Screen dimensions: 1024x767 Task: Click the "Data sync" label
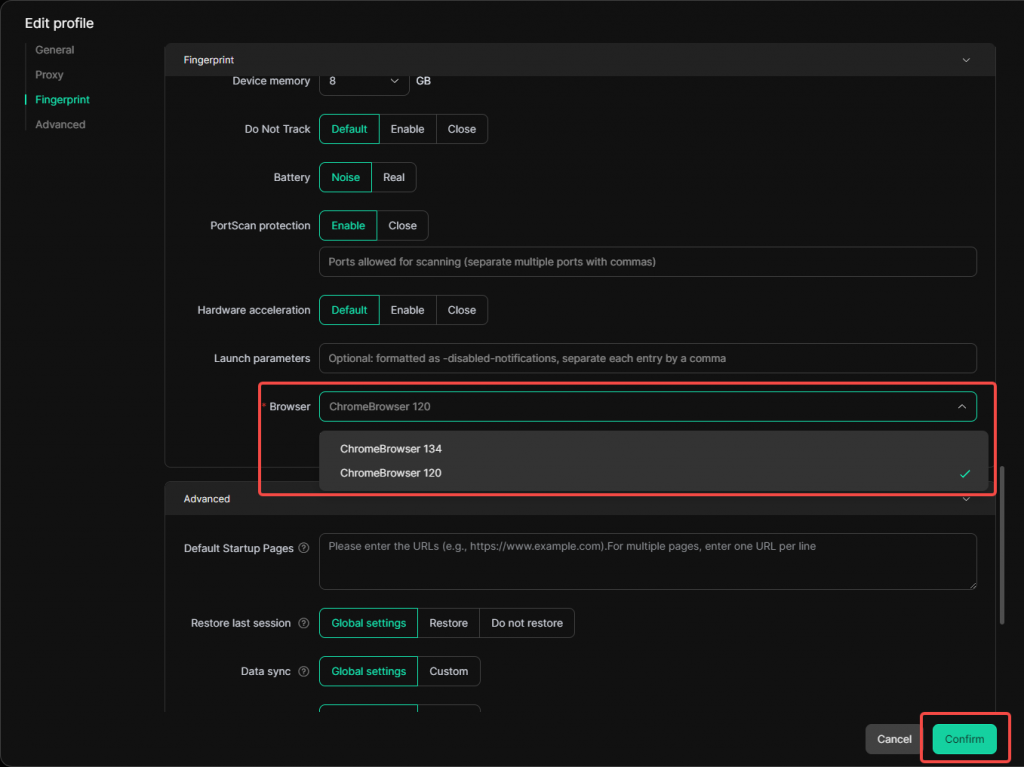[x=266, y=672]
